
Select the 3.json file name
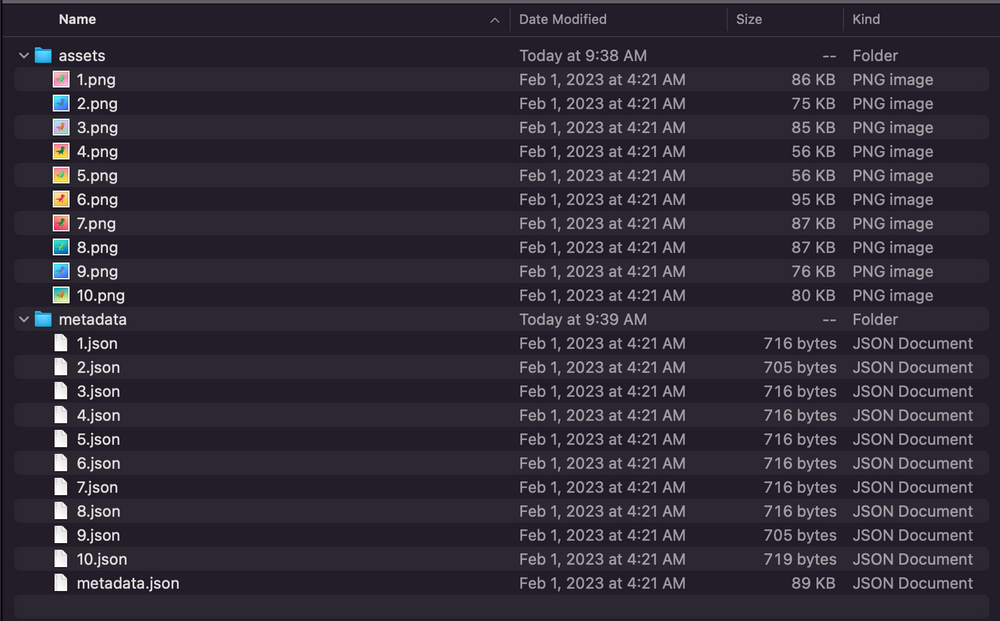coord(98,392)
